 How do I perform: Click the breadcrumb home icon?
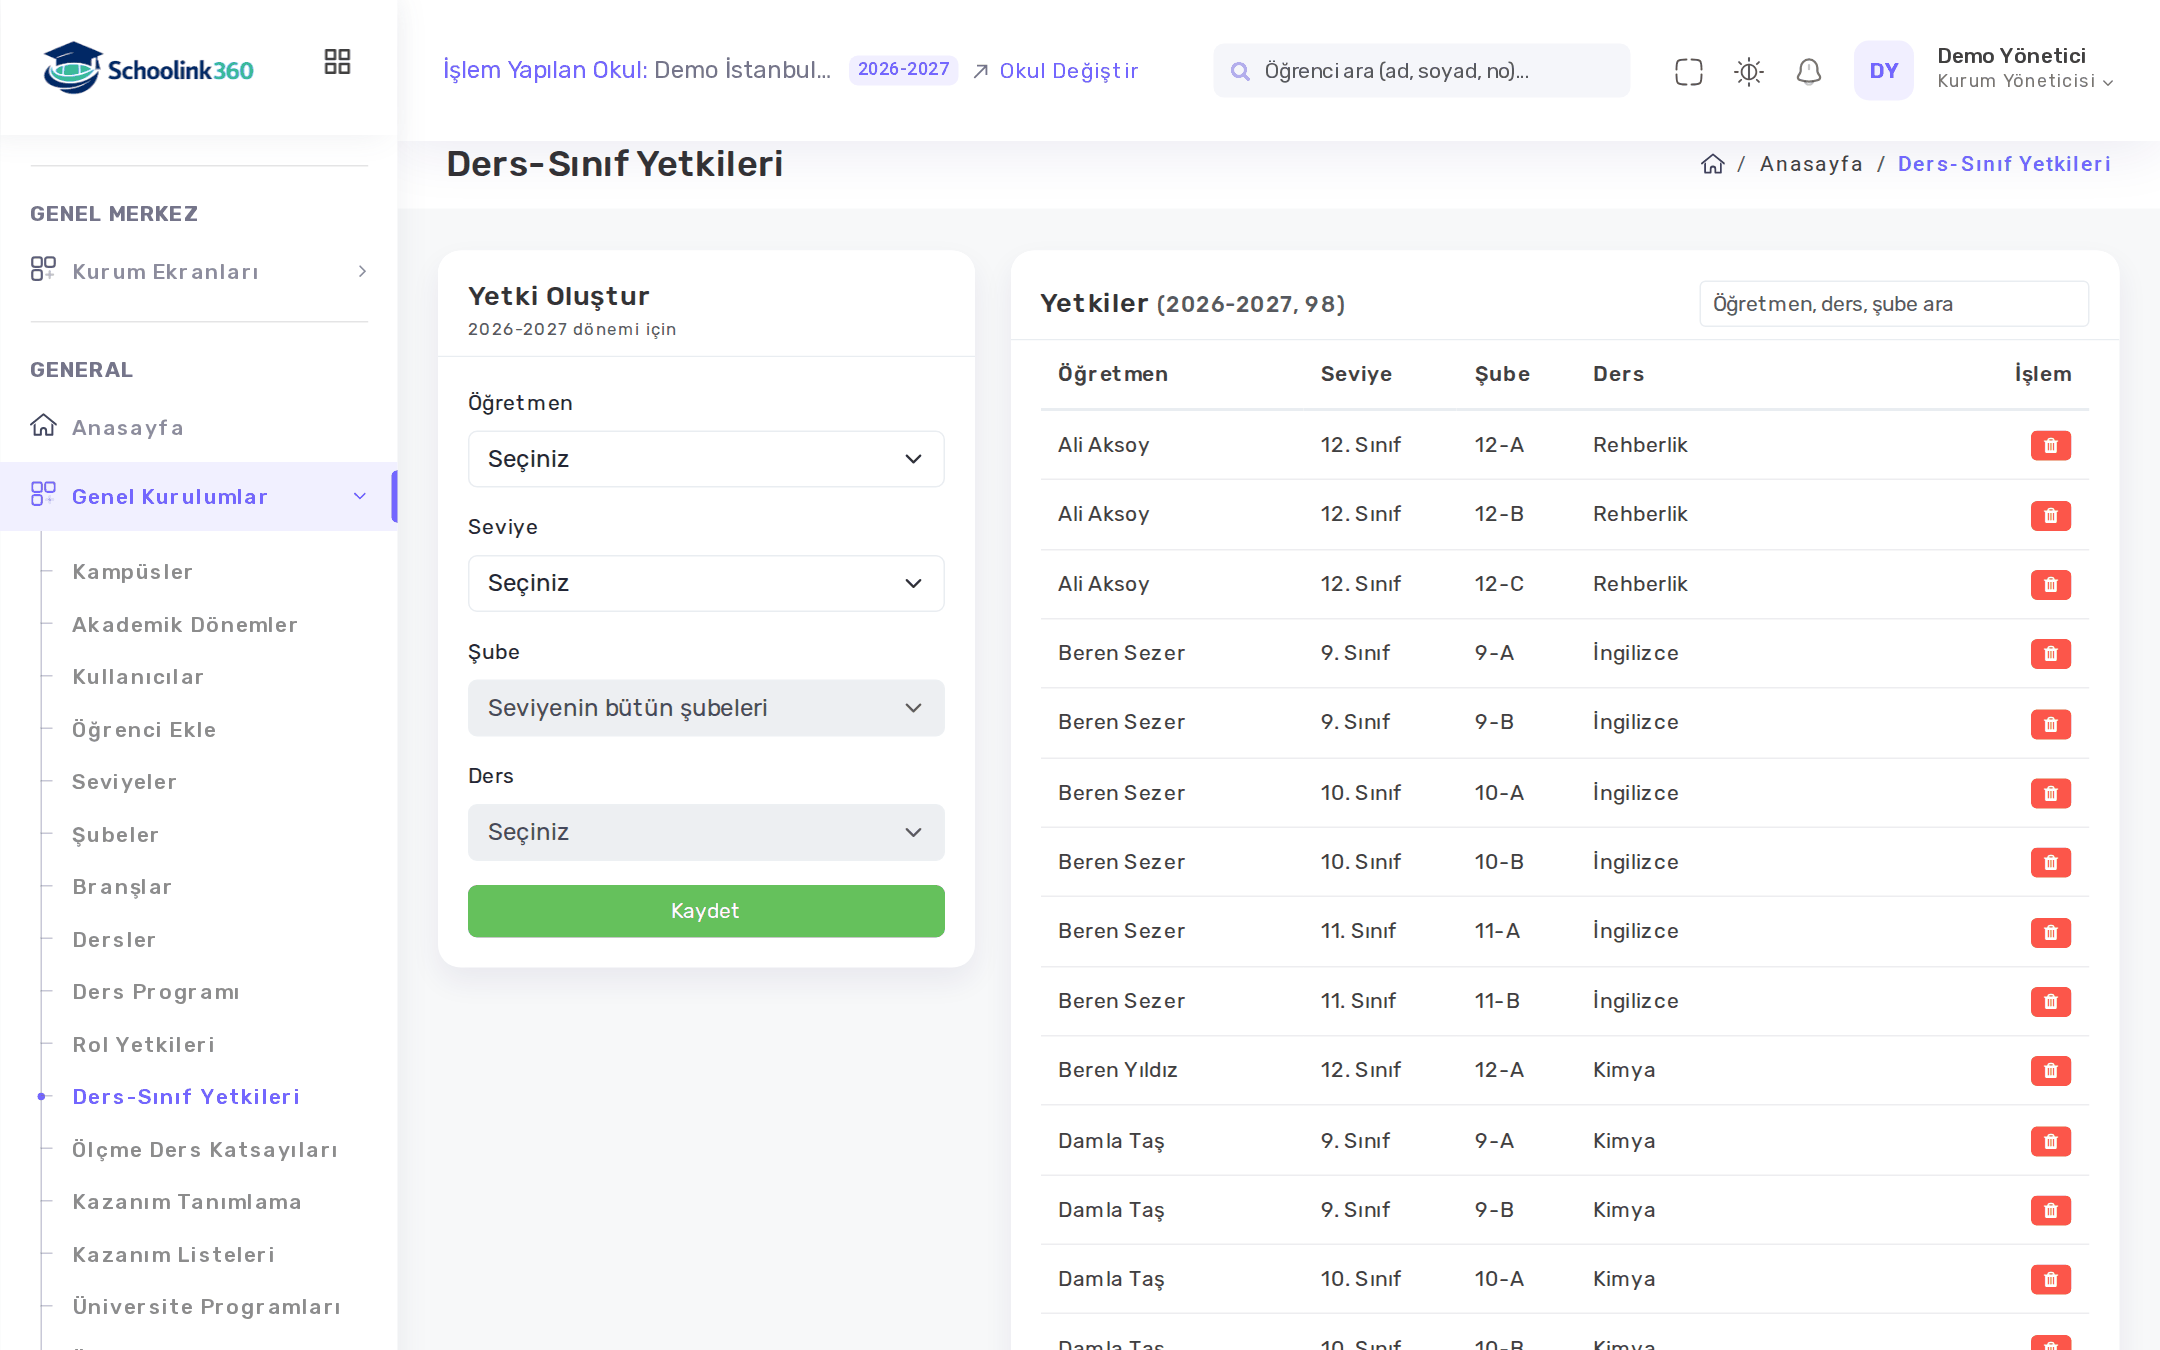1712,164
